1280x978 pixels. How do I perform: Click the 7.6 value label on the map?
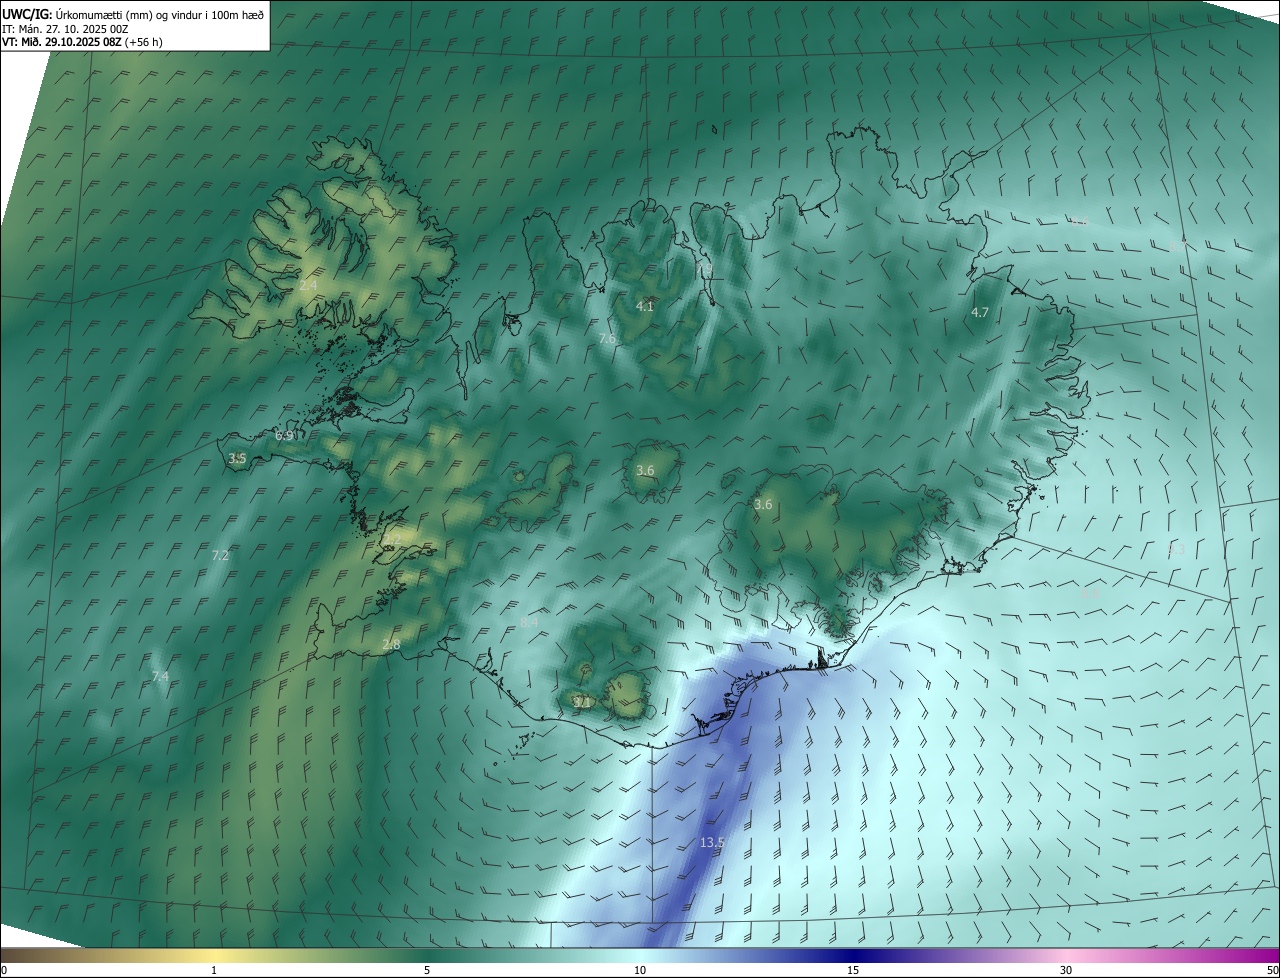point(607,340)
